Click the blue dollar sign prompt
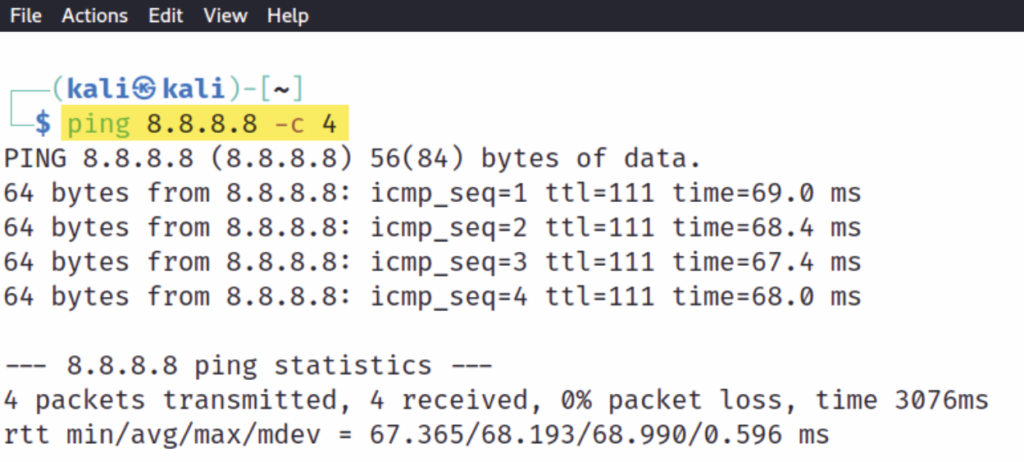Image resolution: width=1024 pixels, height=462 pixels. point(43,124)
